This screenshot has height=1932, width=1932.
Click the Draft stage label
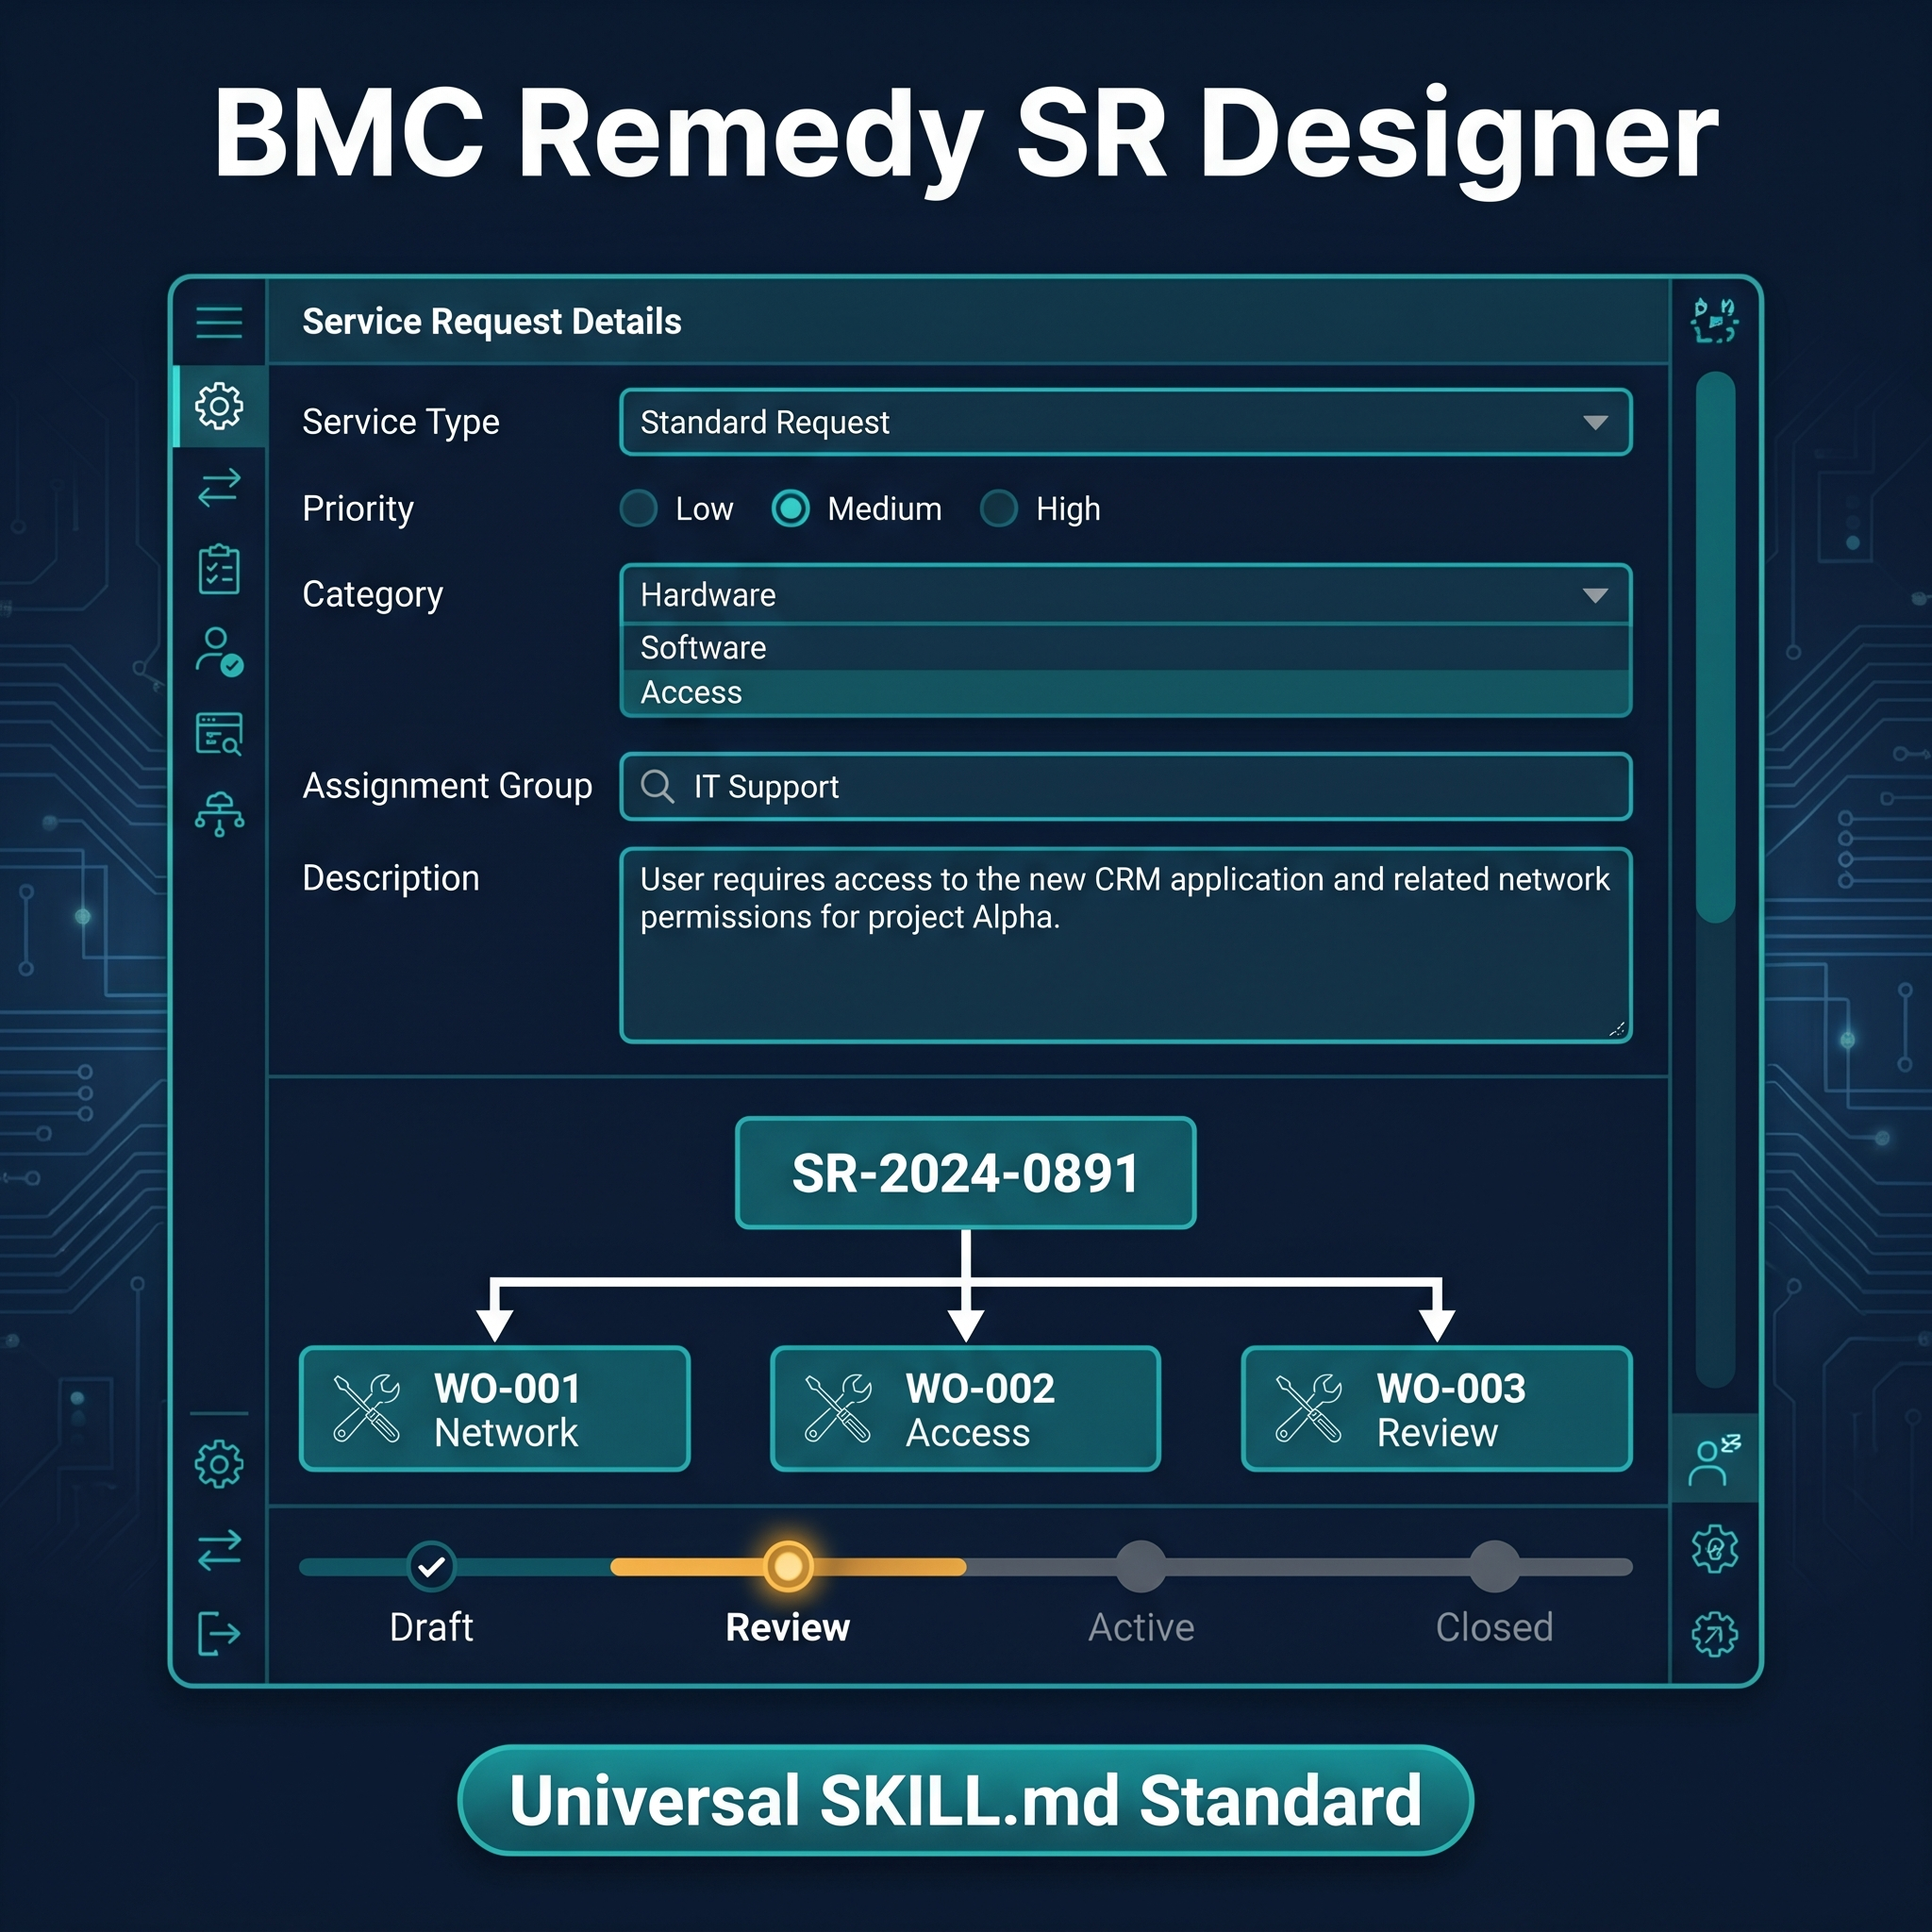tap(431, 1627)
